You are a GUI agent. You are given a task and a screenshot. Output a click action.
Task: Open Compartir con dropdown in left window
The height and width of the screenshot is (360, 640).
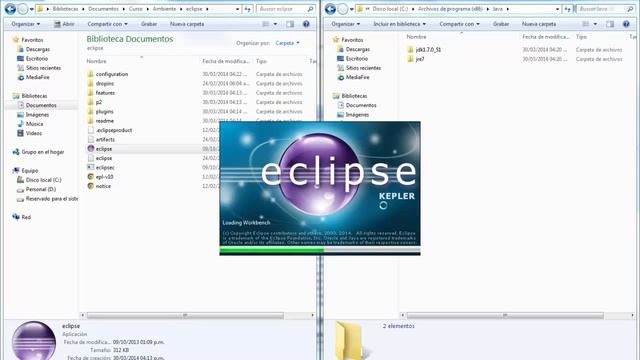point(107,24)
